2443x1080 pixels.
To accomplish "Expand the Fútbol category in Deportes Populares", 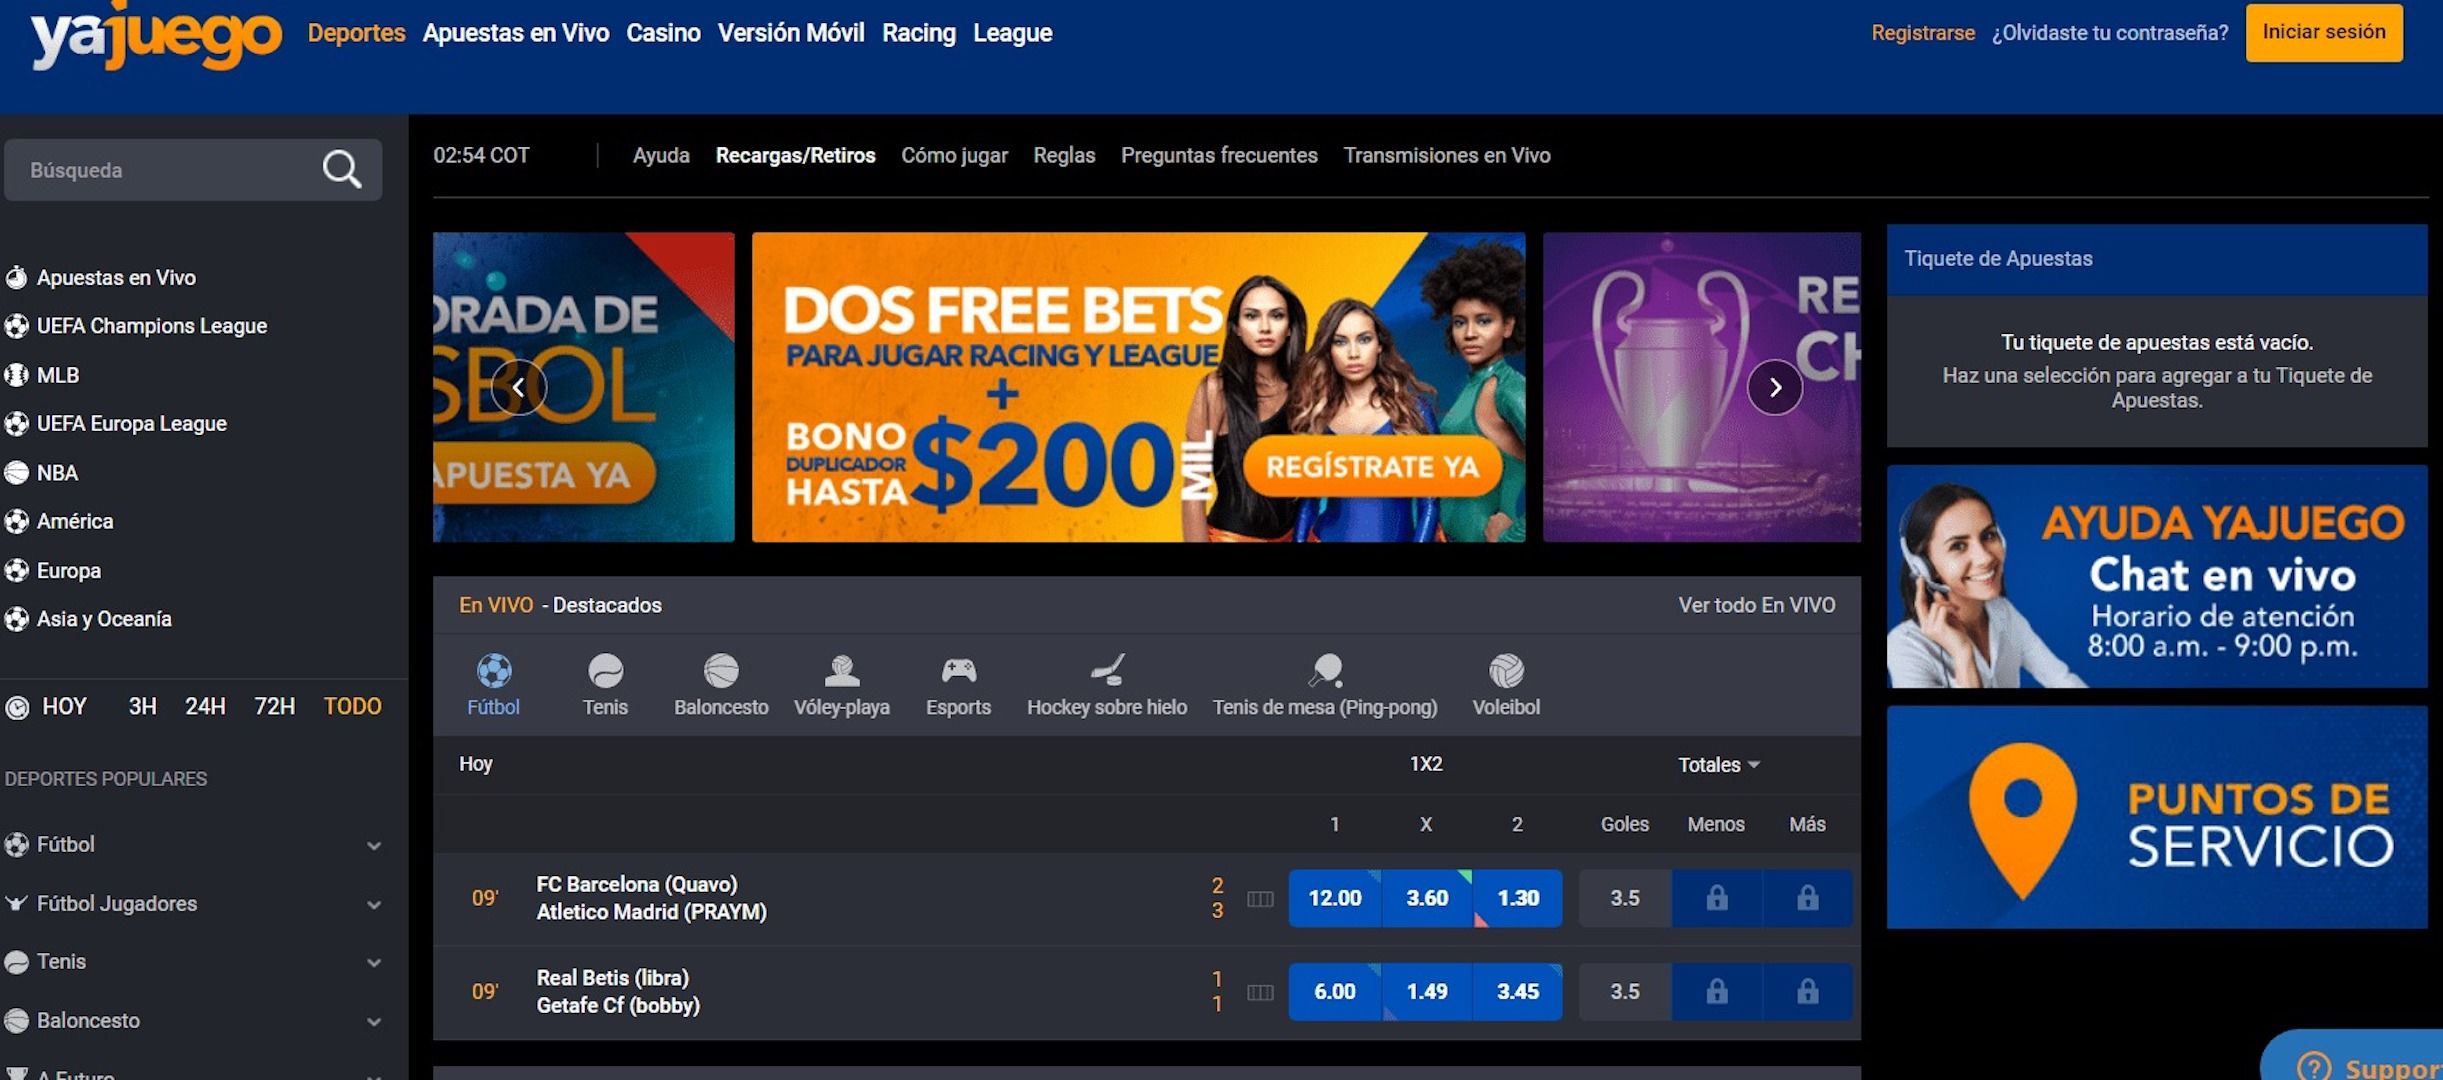I will [373, 846].
